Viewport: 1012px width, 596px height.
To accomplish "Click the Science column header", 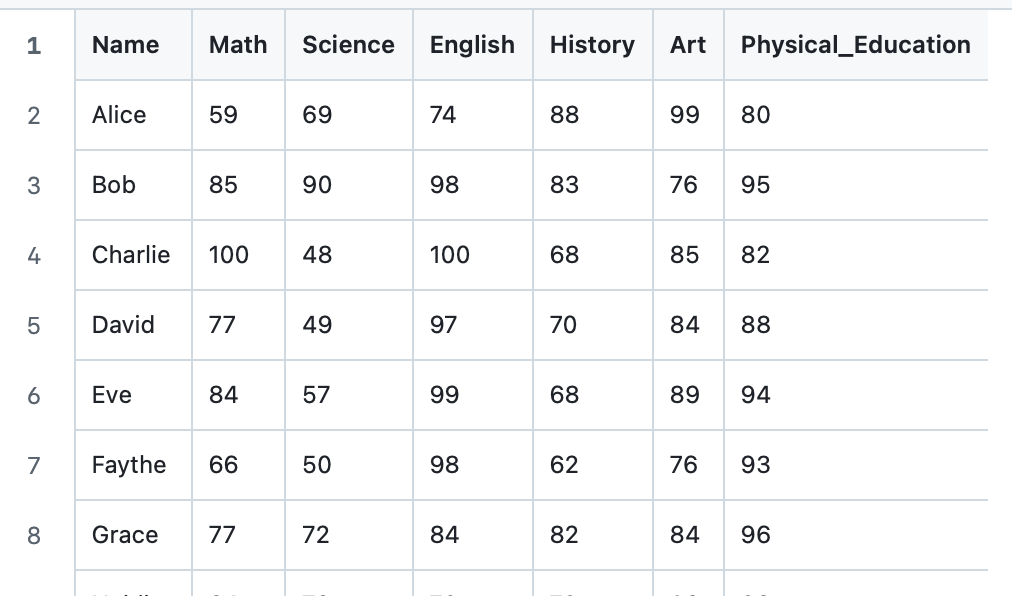I will tap(348, 45).
